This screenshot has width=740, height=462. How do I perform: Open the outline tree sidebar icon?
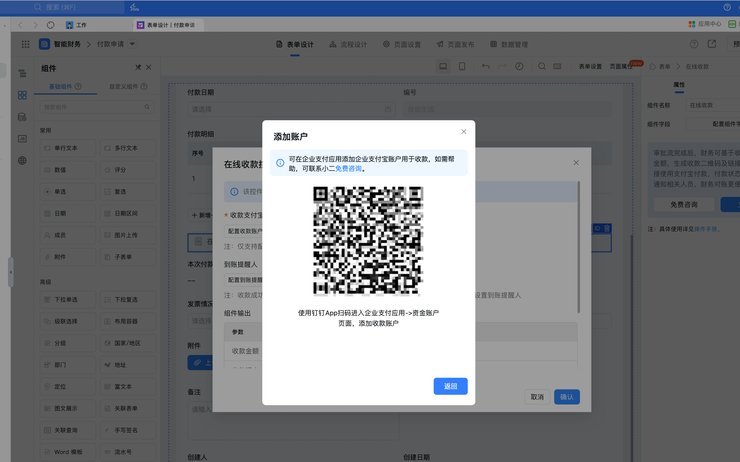[22, 73]
